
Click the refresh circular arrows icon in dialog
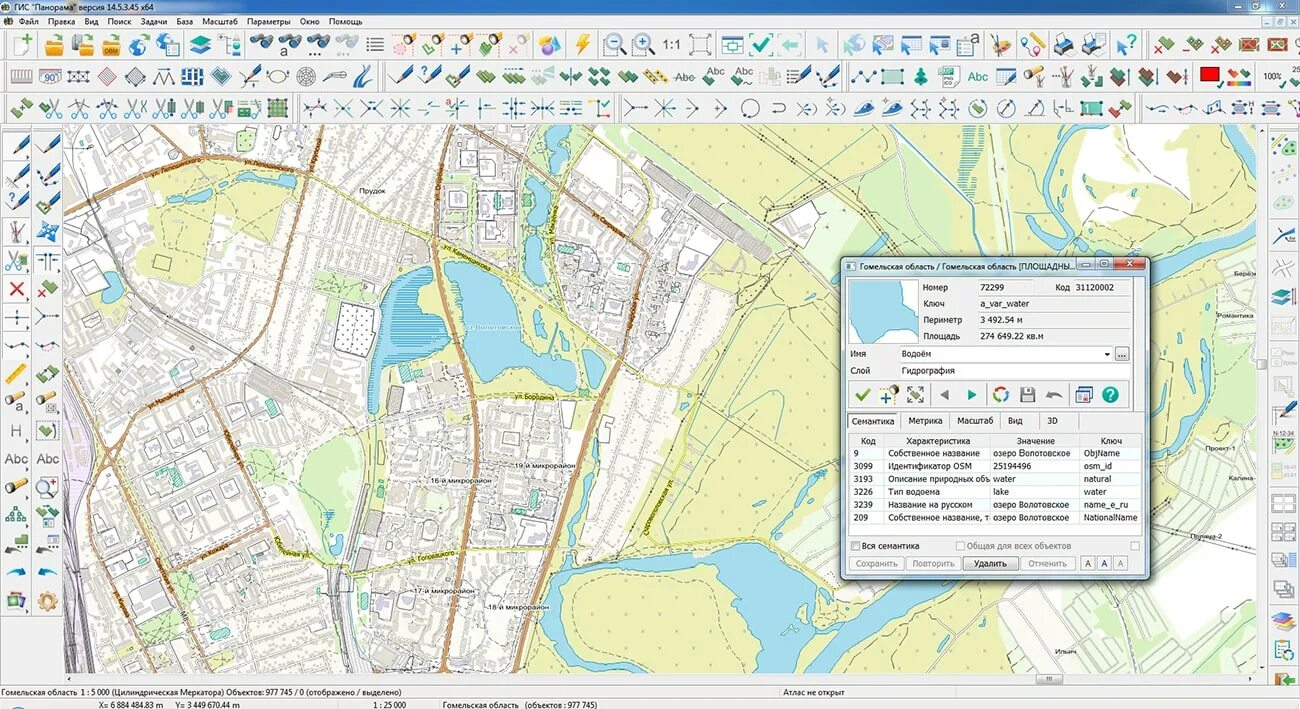(x=1000, y=395)
